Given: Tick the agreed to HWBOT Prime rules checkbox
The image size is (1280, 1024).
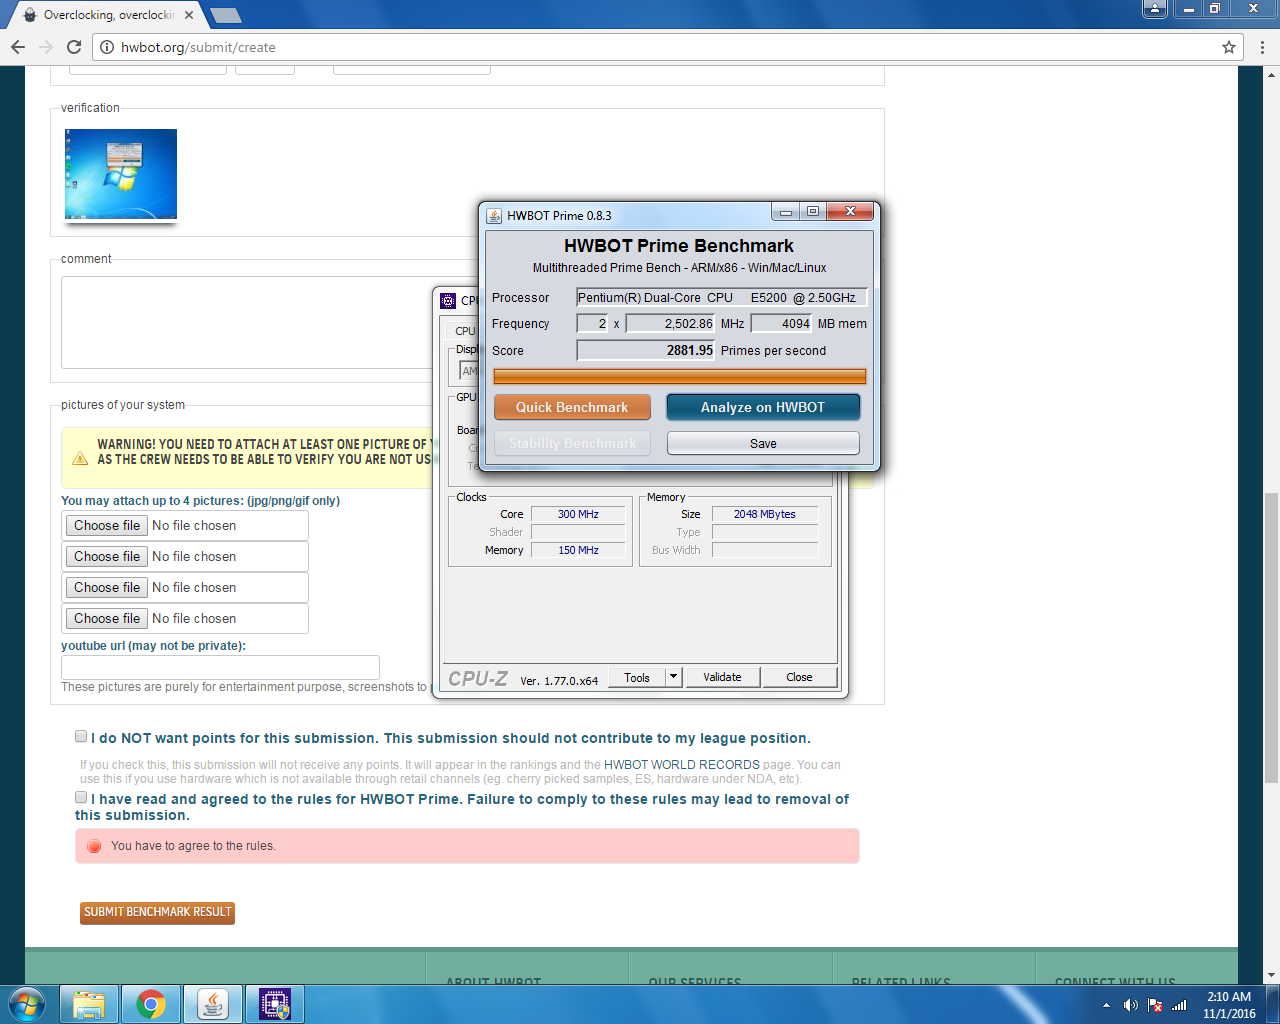Looking at the screenshot, I should [81, 797].
